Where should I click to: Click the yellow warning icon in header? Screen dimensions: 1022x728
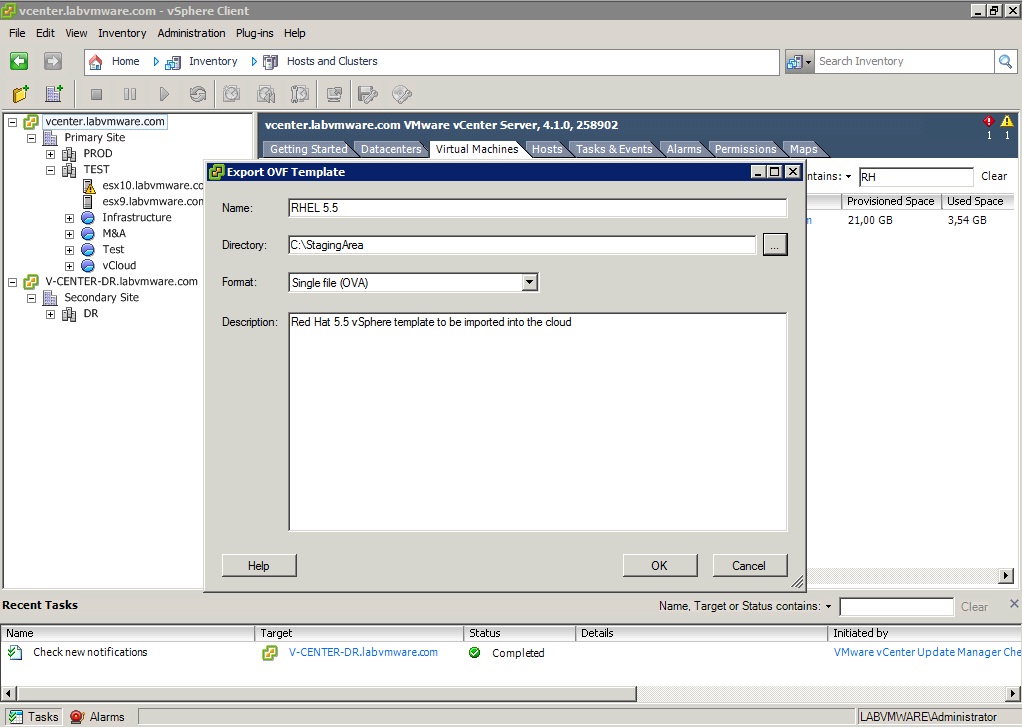(1007, 121)
